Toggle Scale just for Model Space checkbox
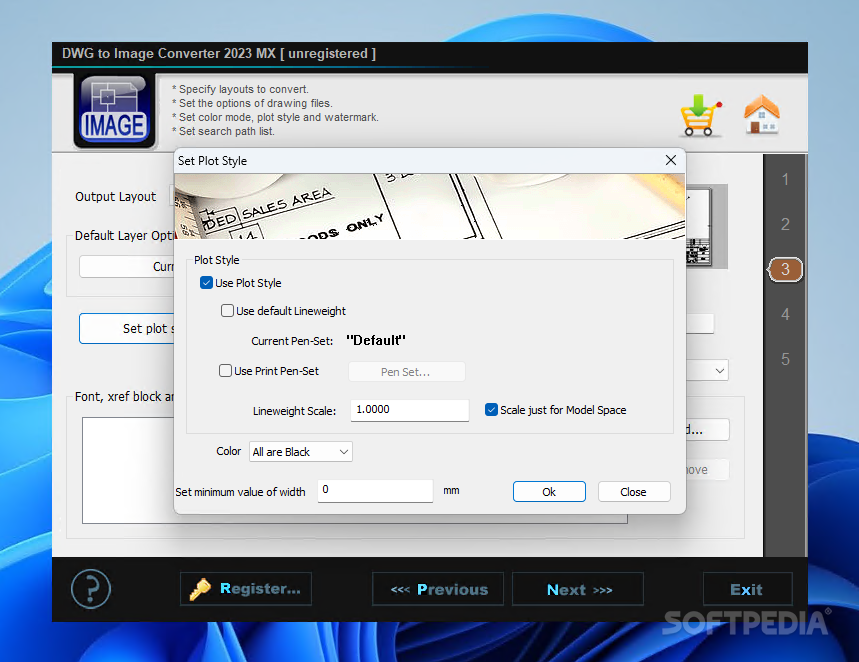859x662 pixels. 491,409
